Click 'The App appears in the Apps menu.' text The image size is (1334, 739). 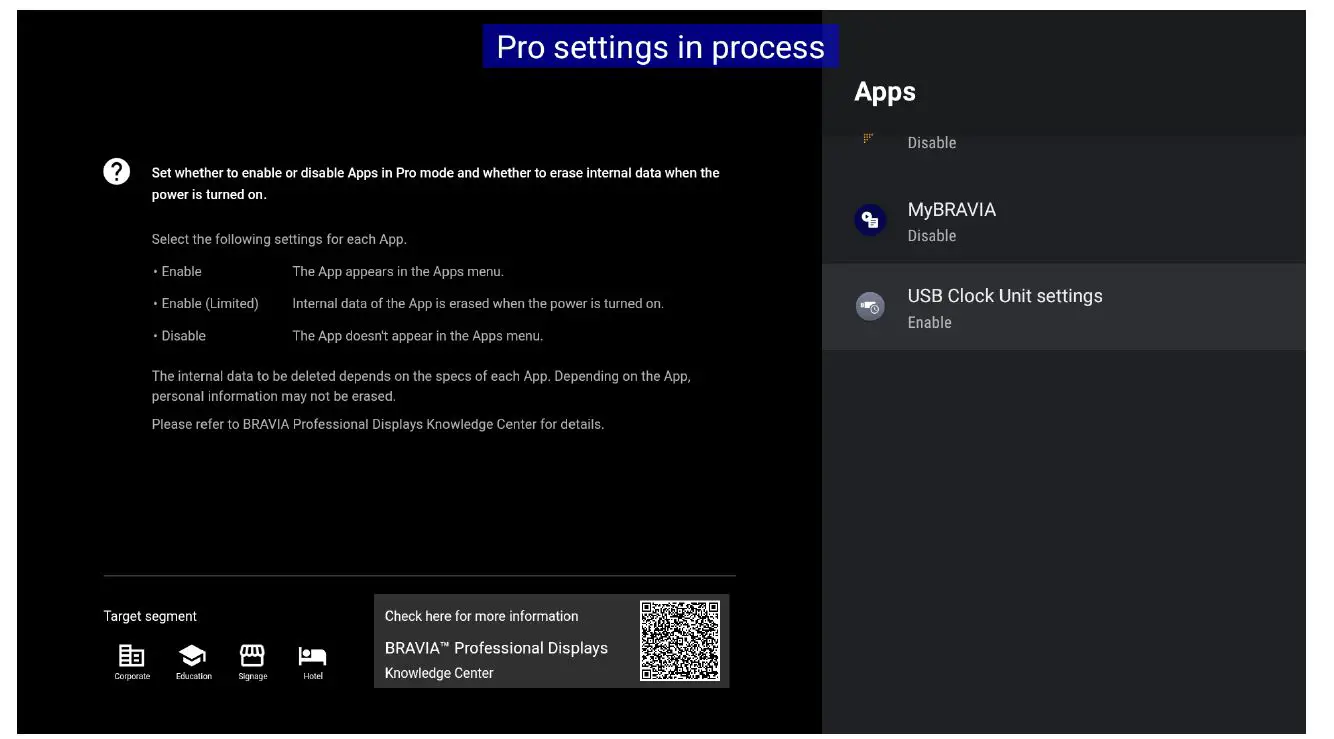tap(398, 271)
